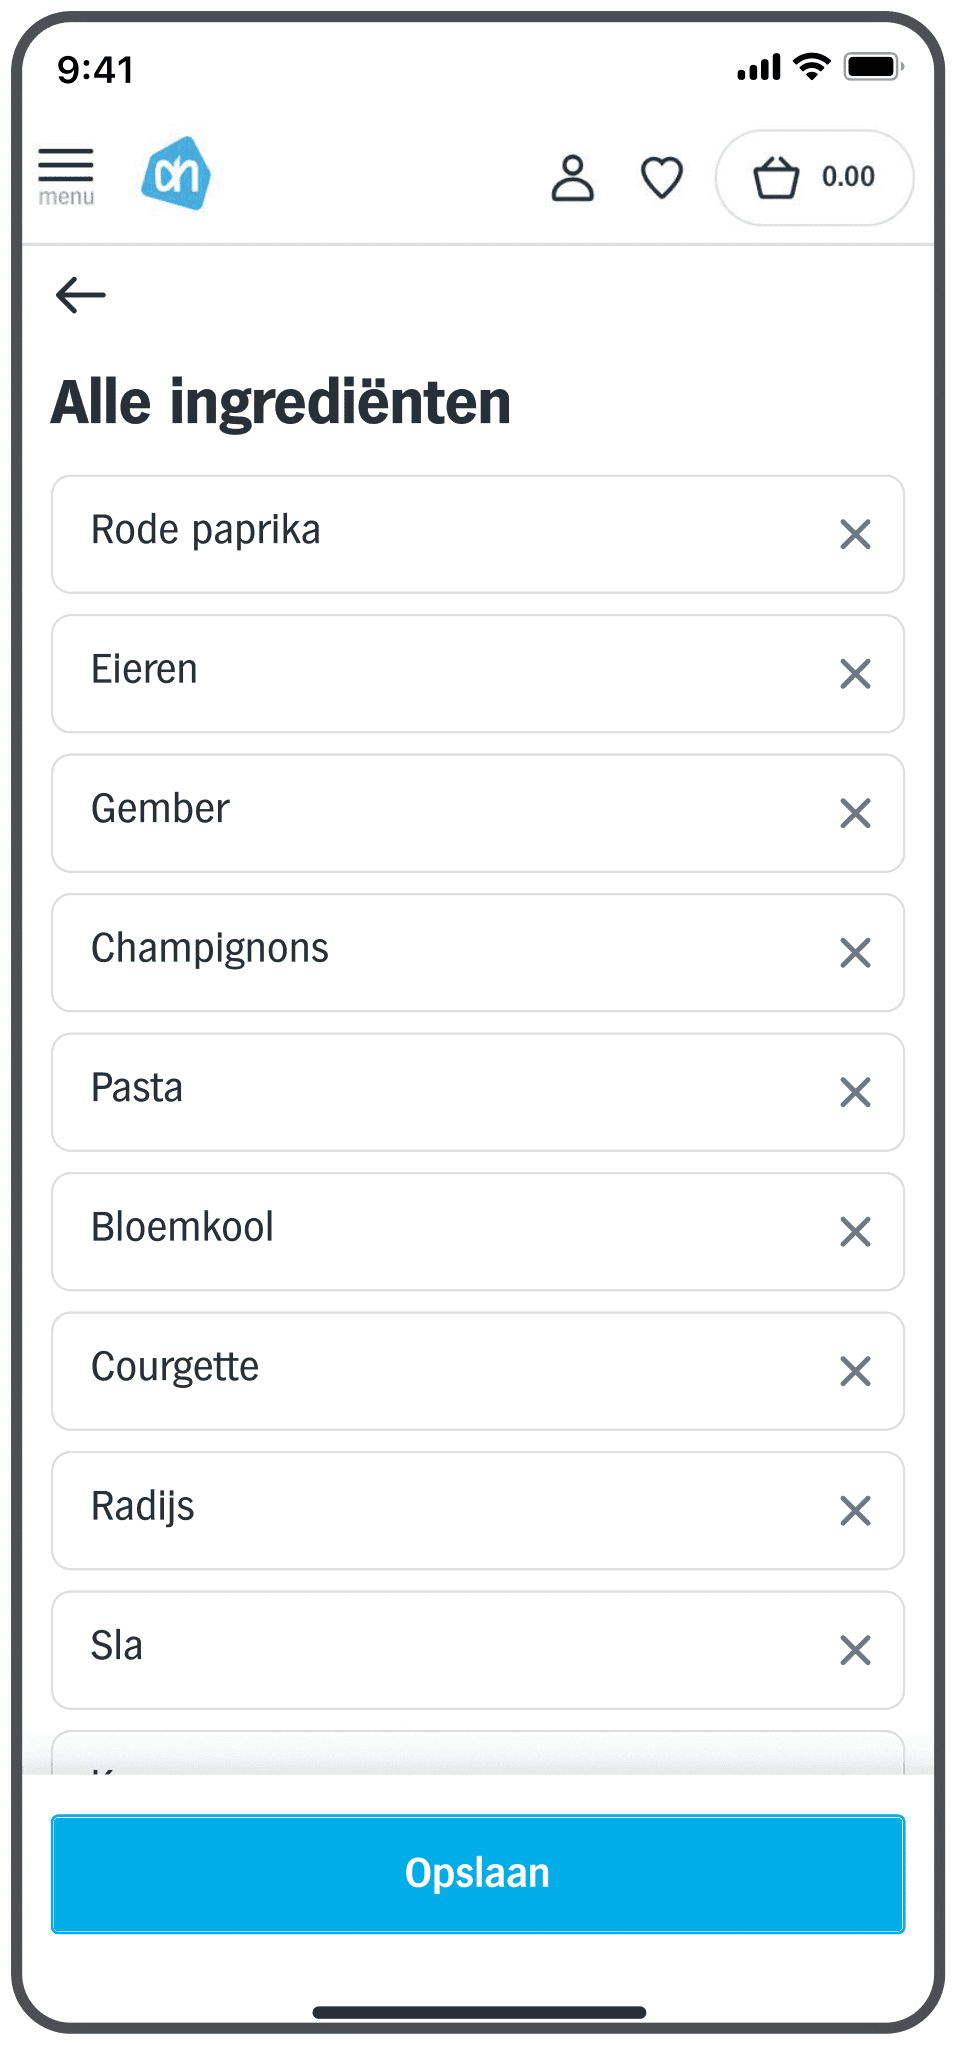The height and width of the screenshot is (2045, 957).
Task: Remove Eieren with its X icon
Action: pos(855,674)
